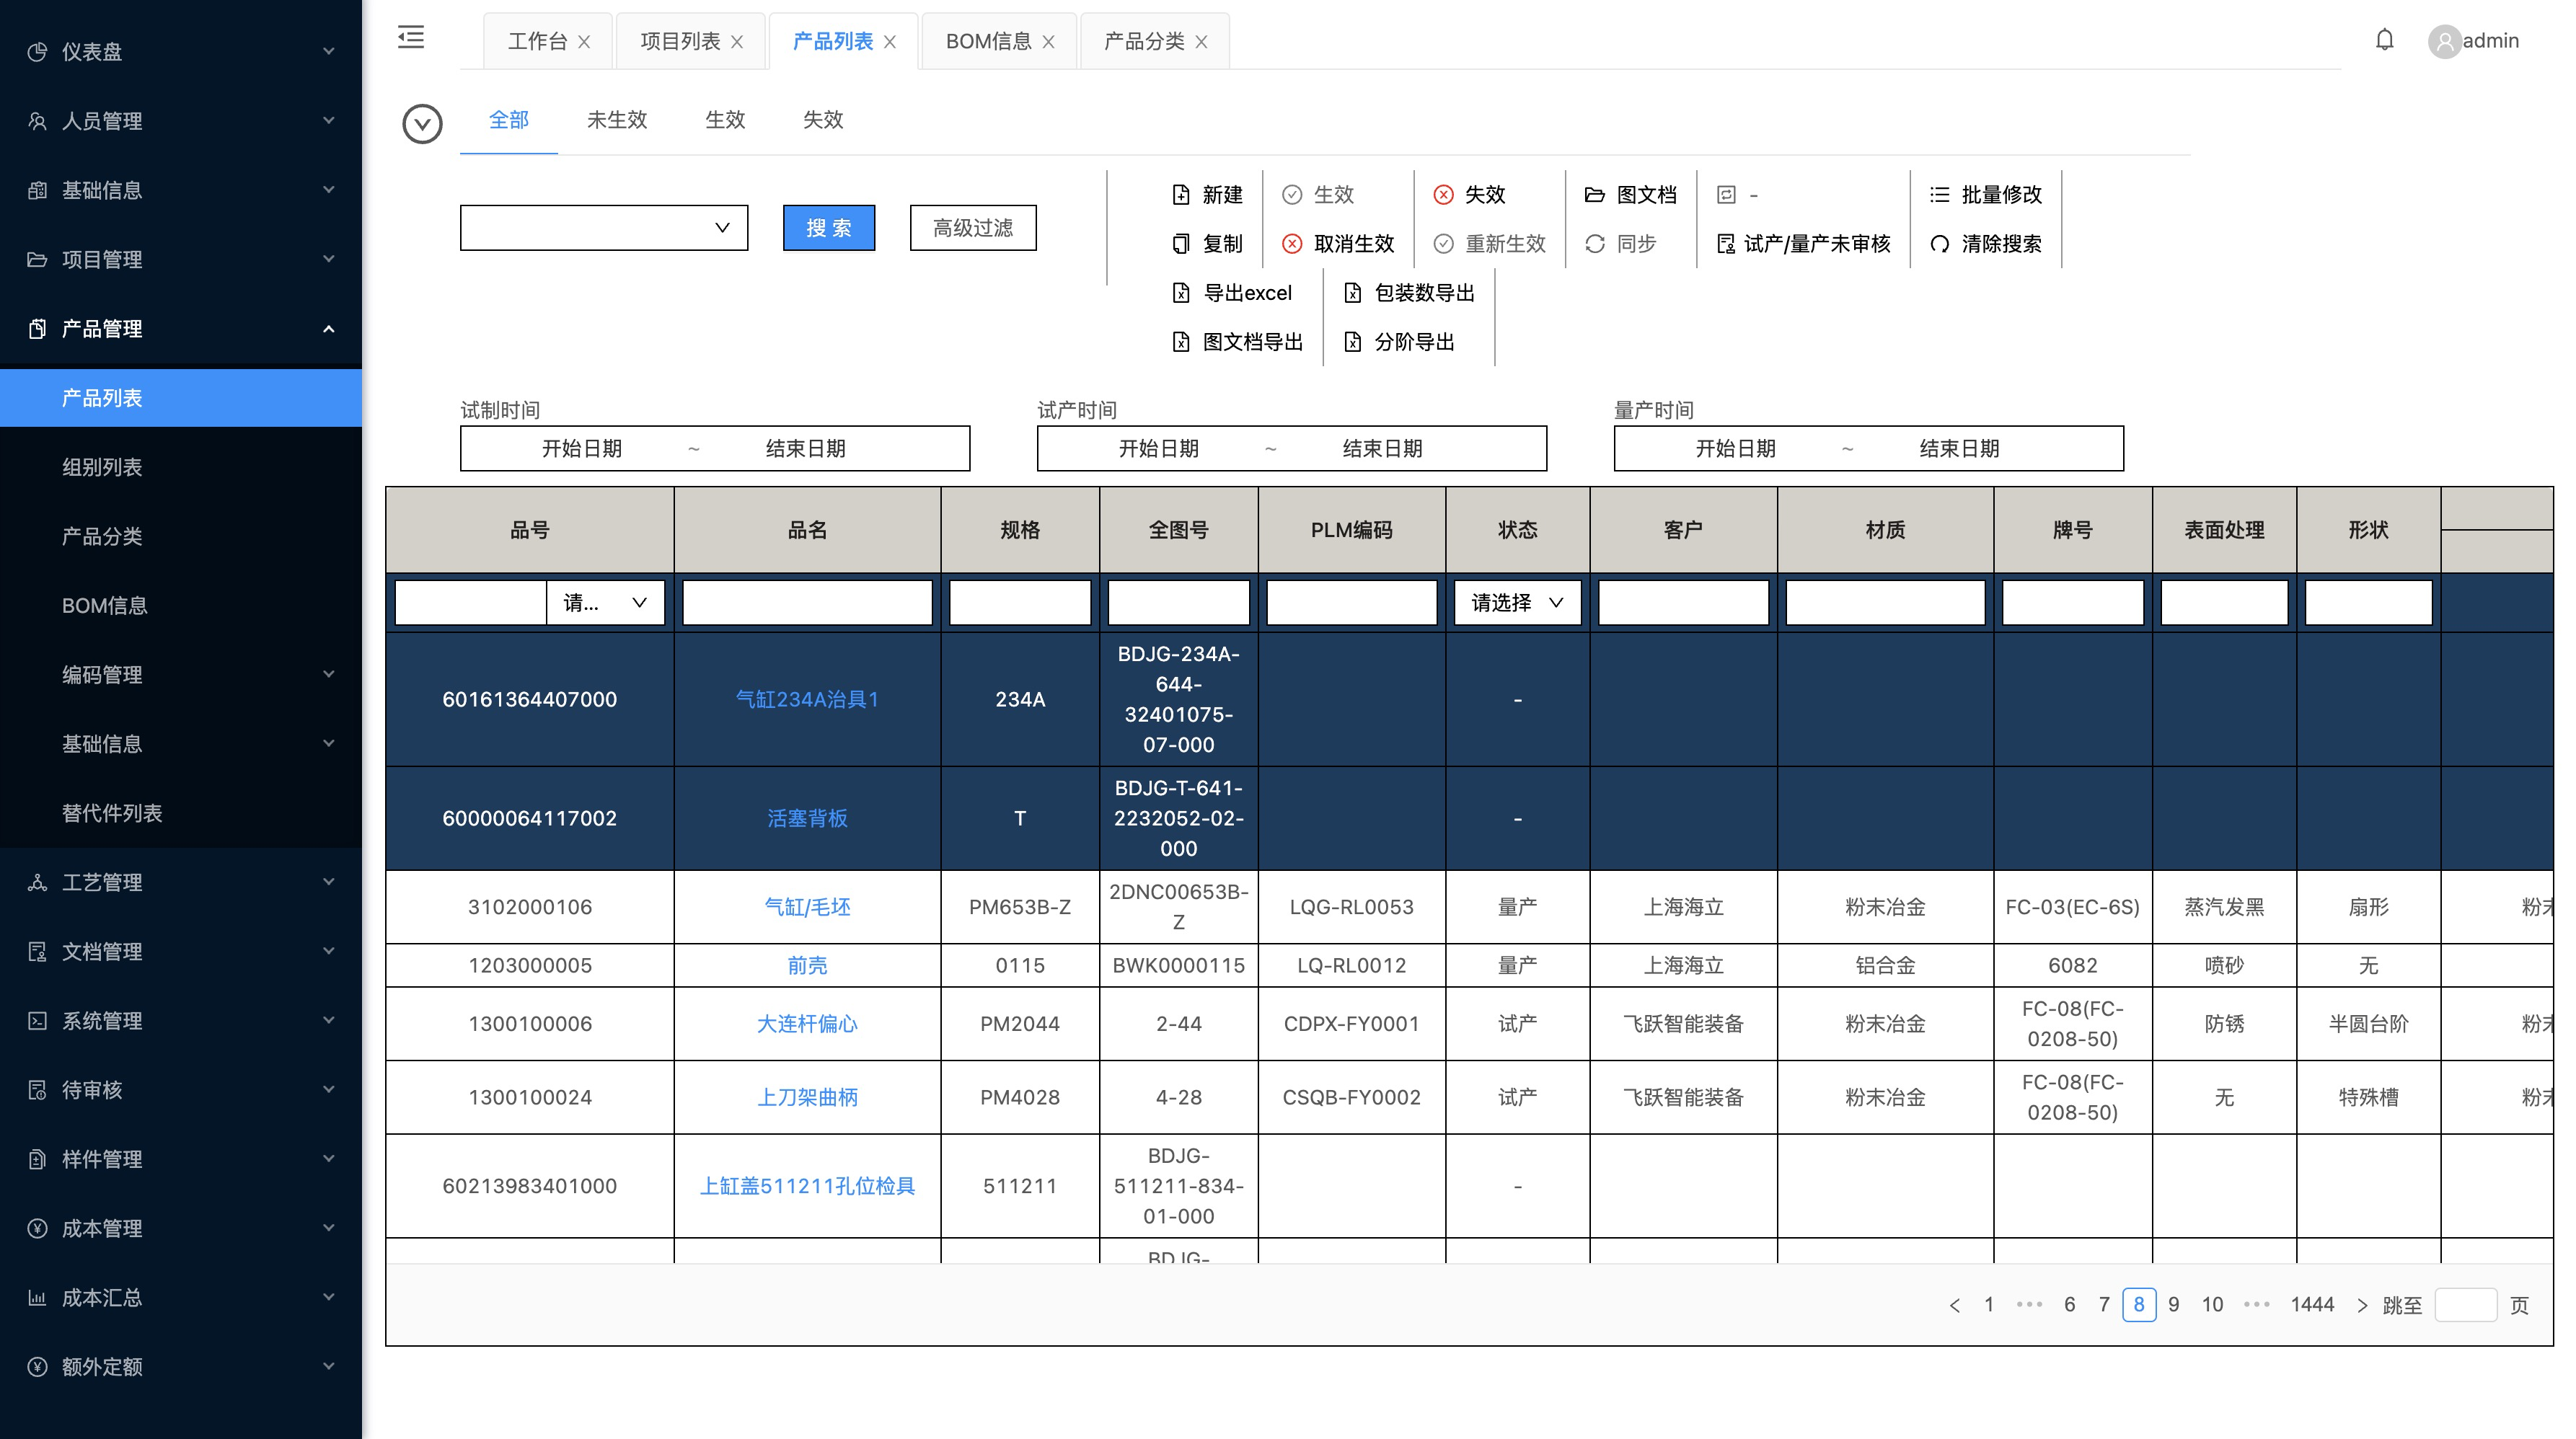Close the 工作台 tab
Viewport: 2576px width, 1439px height.
coord(584,42)
